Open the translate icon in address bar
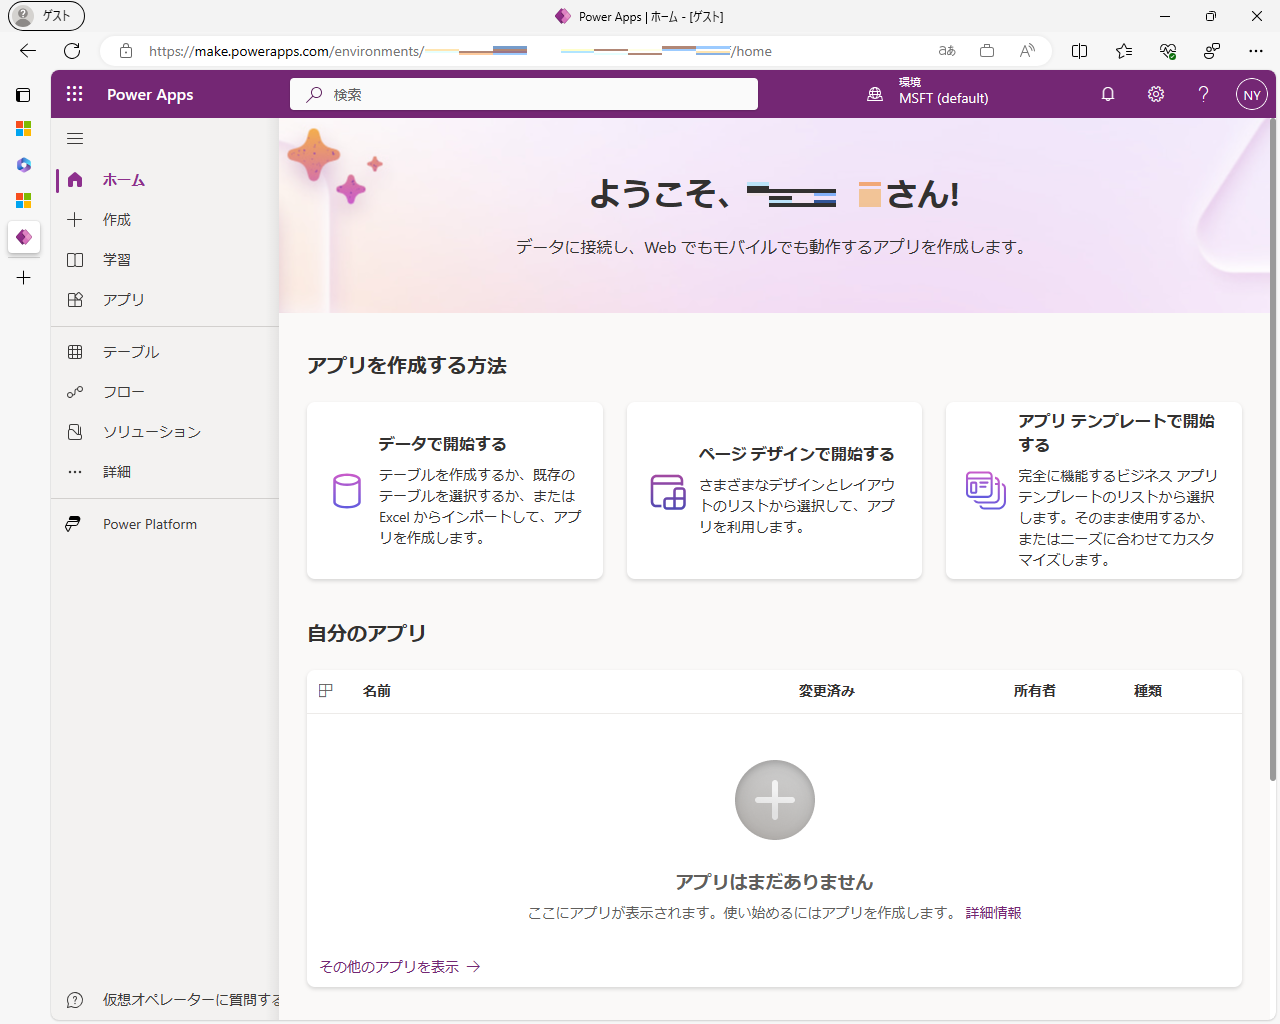 (x=947, y=51)
